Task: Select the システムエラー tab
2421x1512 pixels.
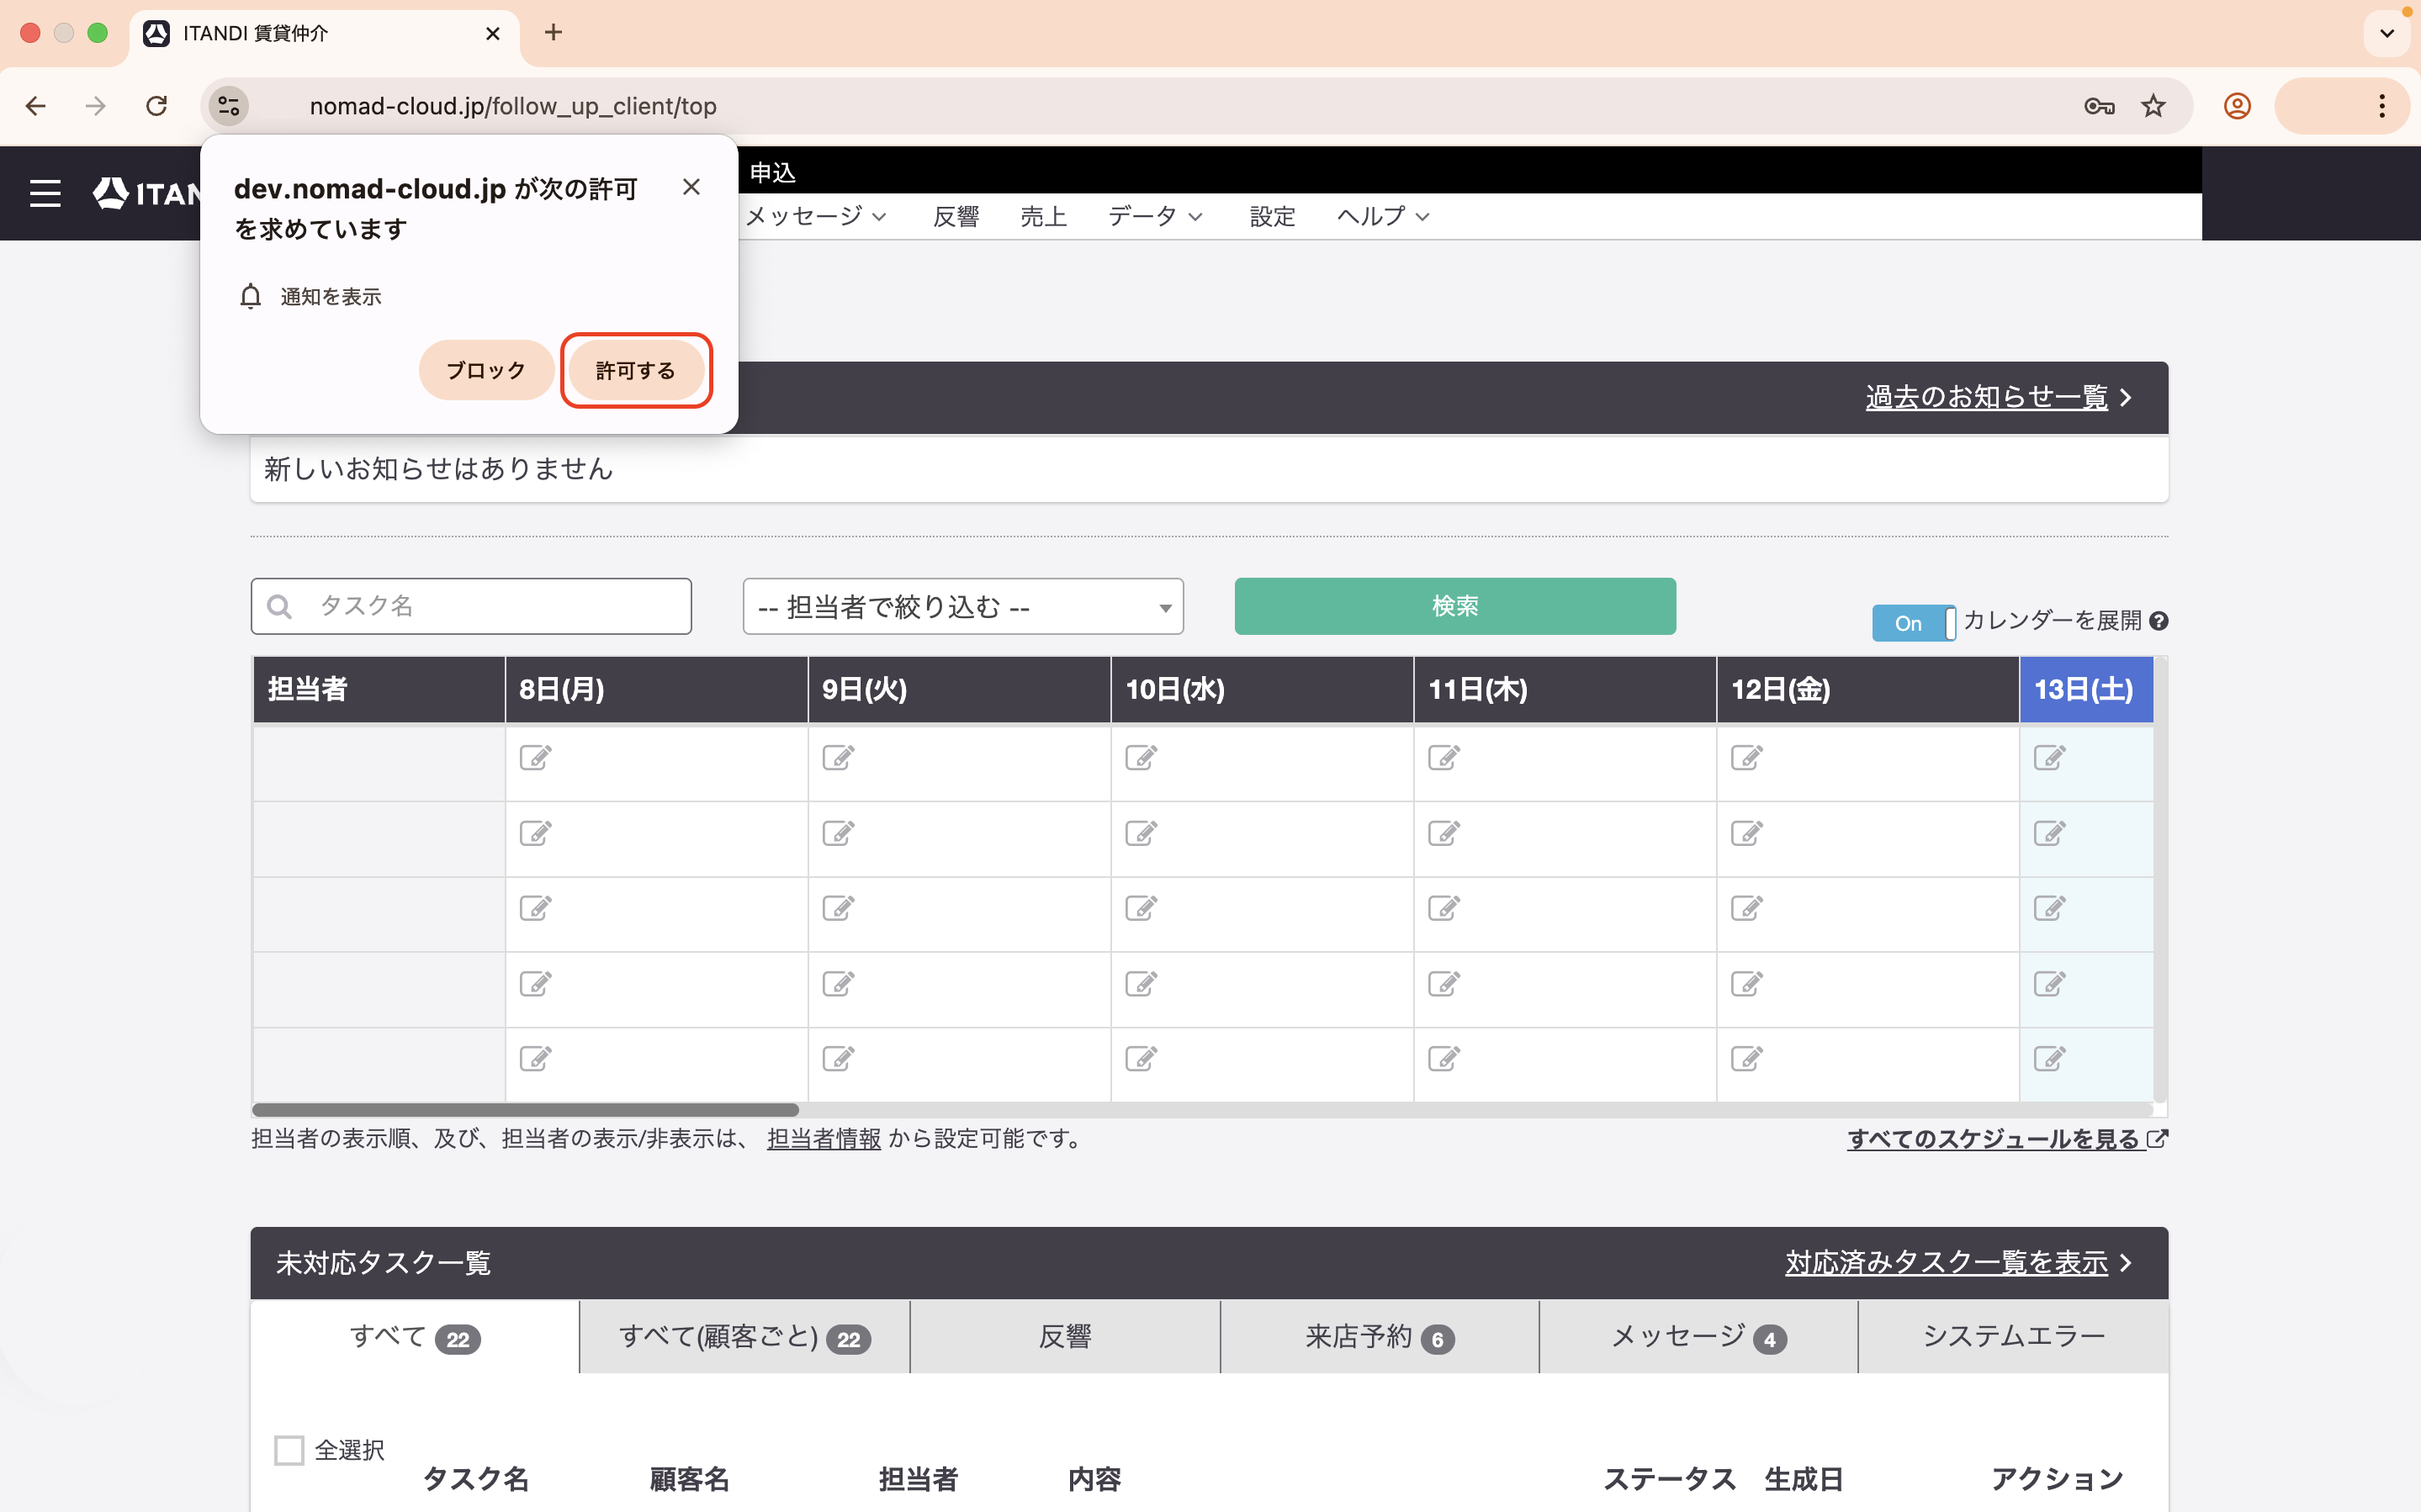Action: [2014, 1337]
